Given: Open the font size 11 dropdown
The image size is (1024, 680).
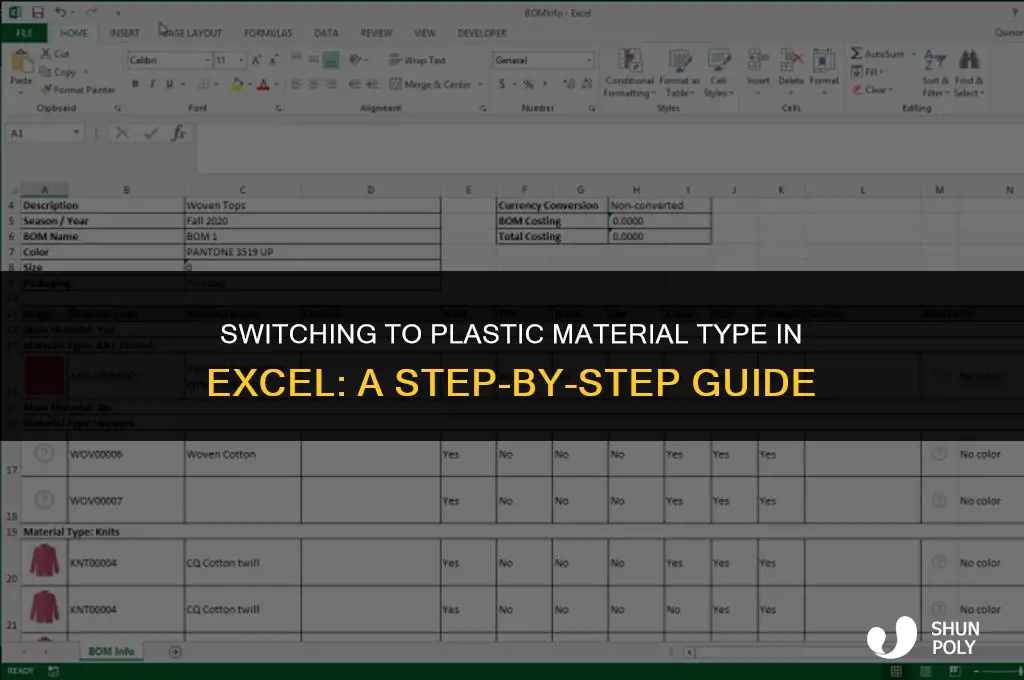Looking at the screenshot, I should pos(241,60).
